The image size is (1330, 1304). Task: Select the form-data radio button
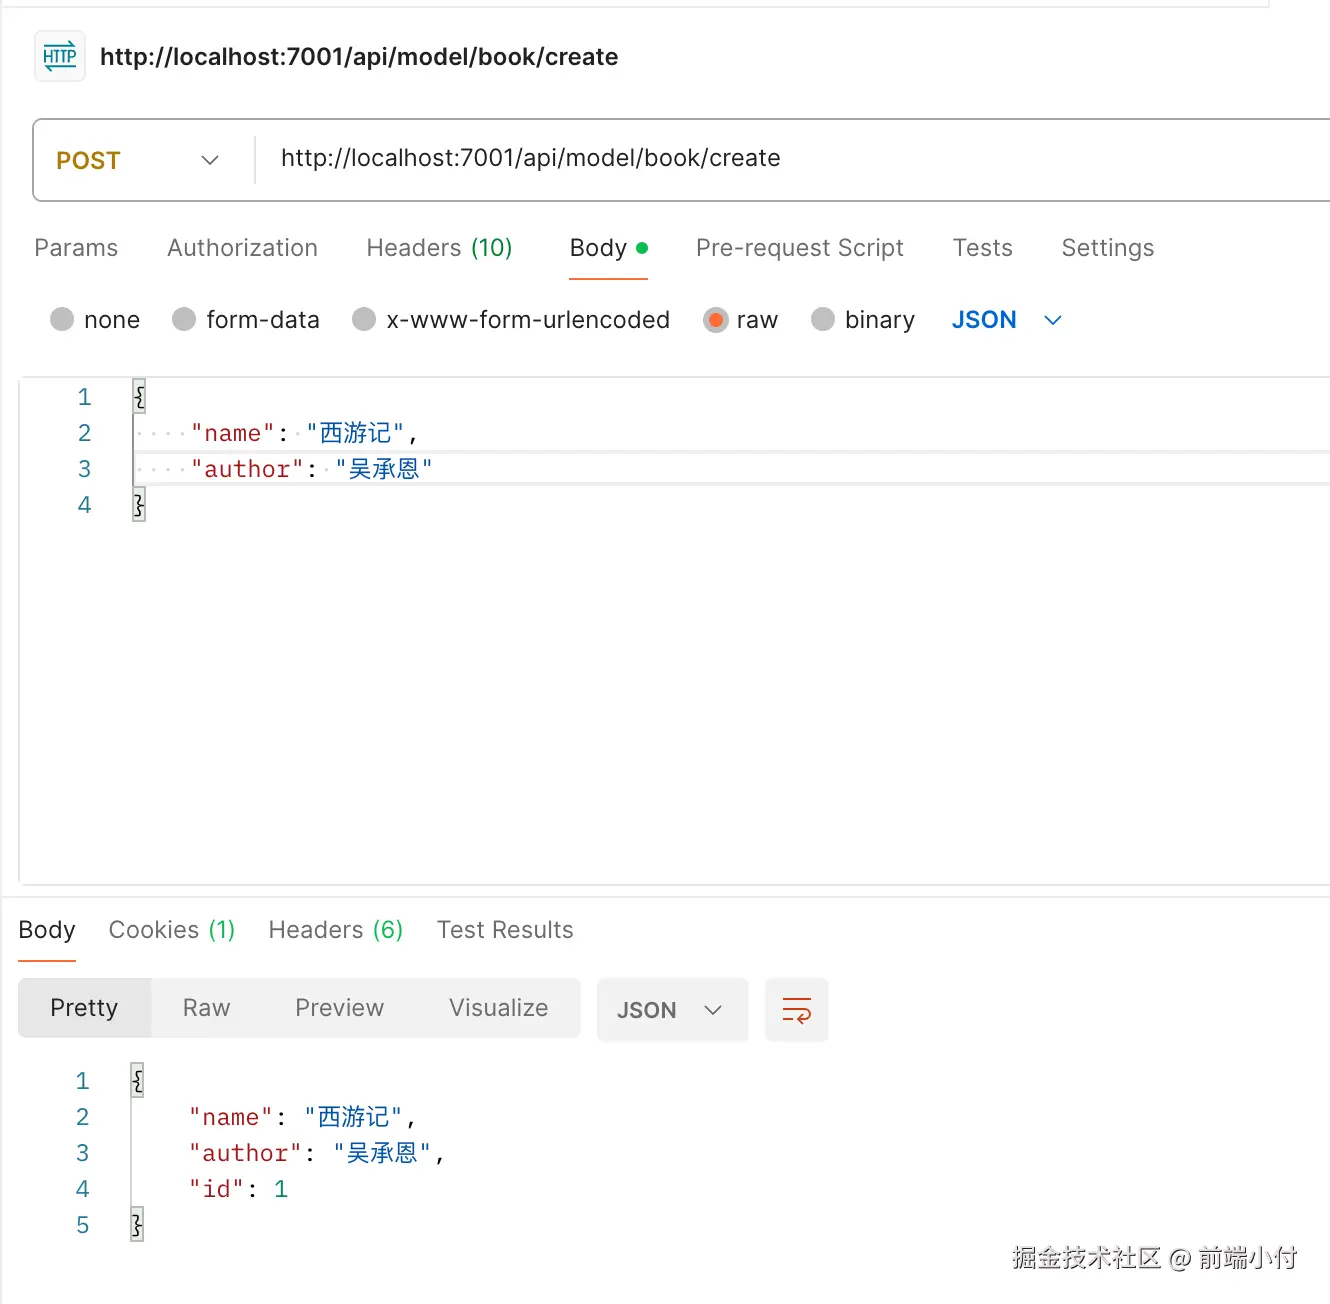[184, 319]
